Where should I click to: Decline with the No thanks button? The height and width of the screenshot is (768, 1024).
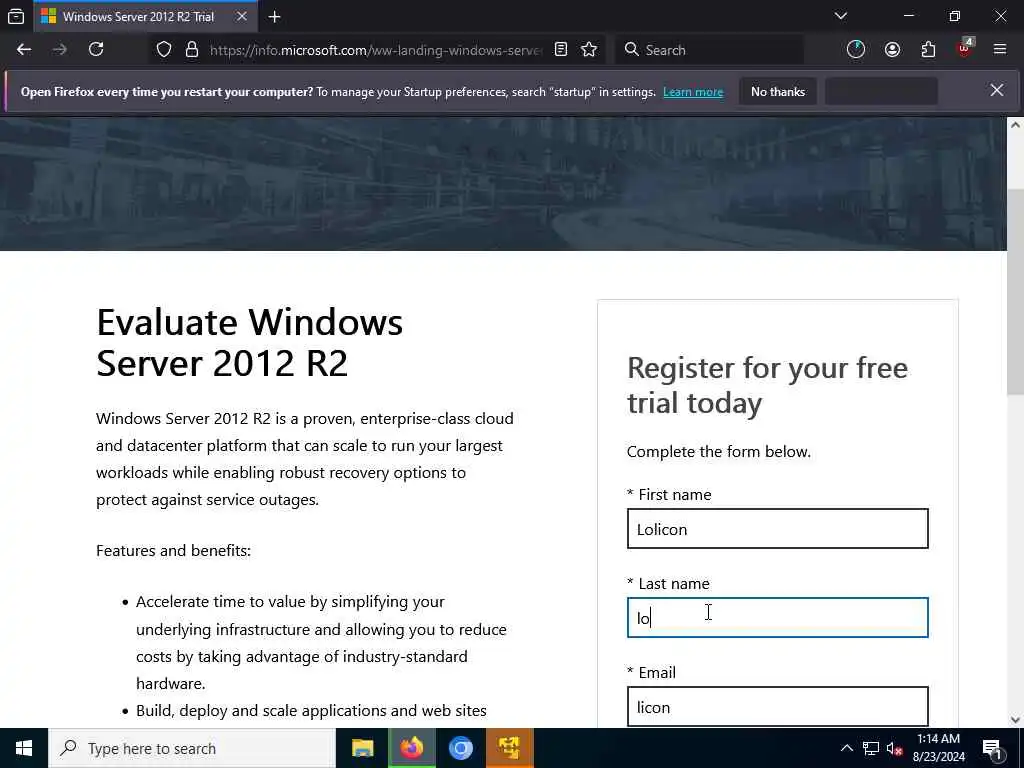778,92
